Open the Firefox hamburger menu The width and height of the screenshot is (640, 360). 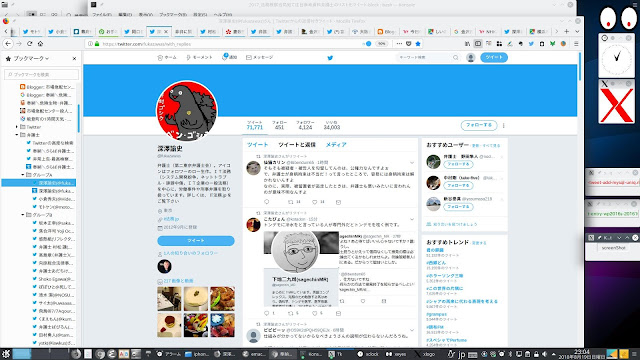pos(576,44)
